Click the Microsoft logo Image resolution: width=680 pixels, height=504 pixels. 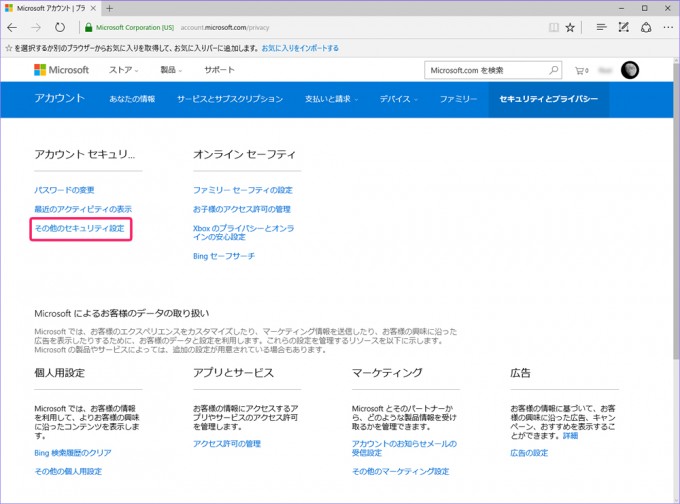62,70
